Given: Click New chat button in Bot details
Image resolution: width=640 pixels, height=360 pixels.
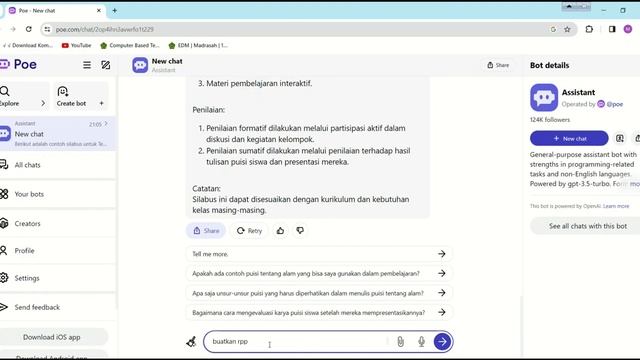Looking at the screenshot, I should [569, 138].
